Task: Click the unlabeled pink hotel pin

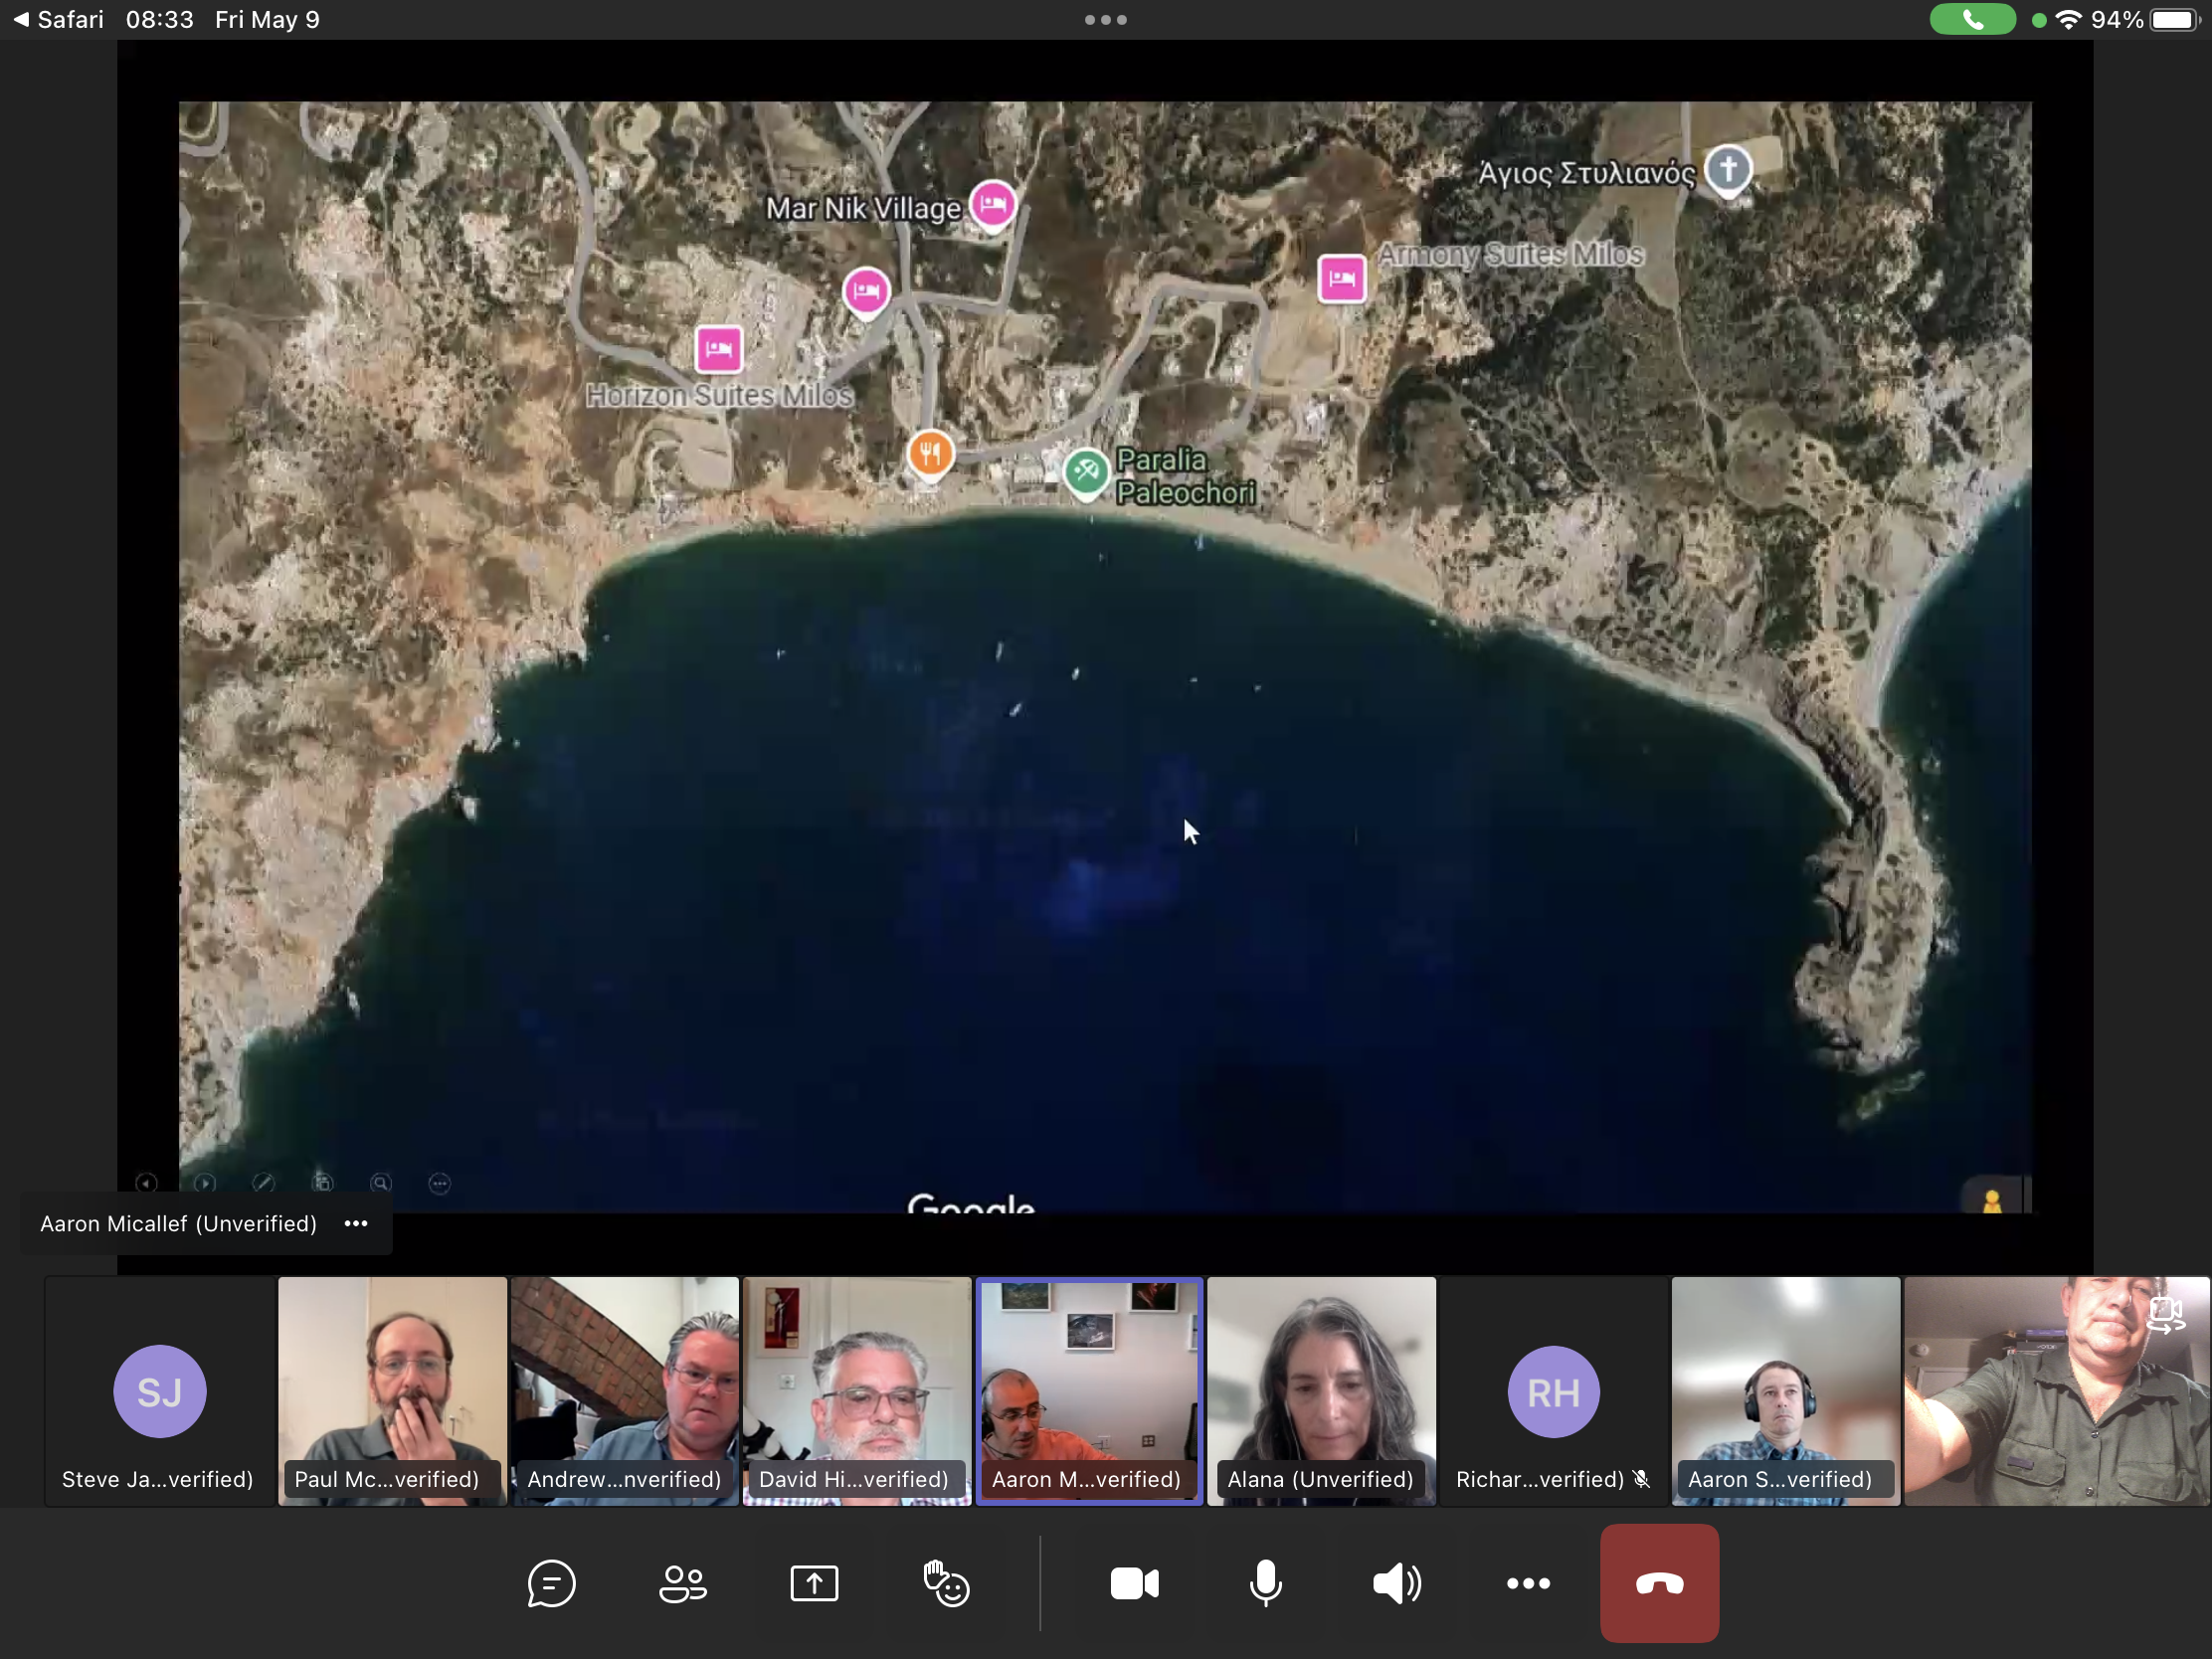Action: (x=866, y=292)
